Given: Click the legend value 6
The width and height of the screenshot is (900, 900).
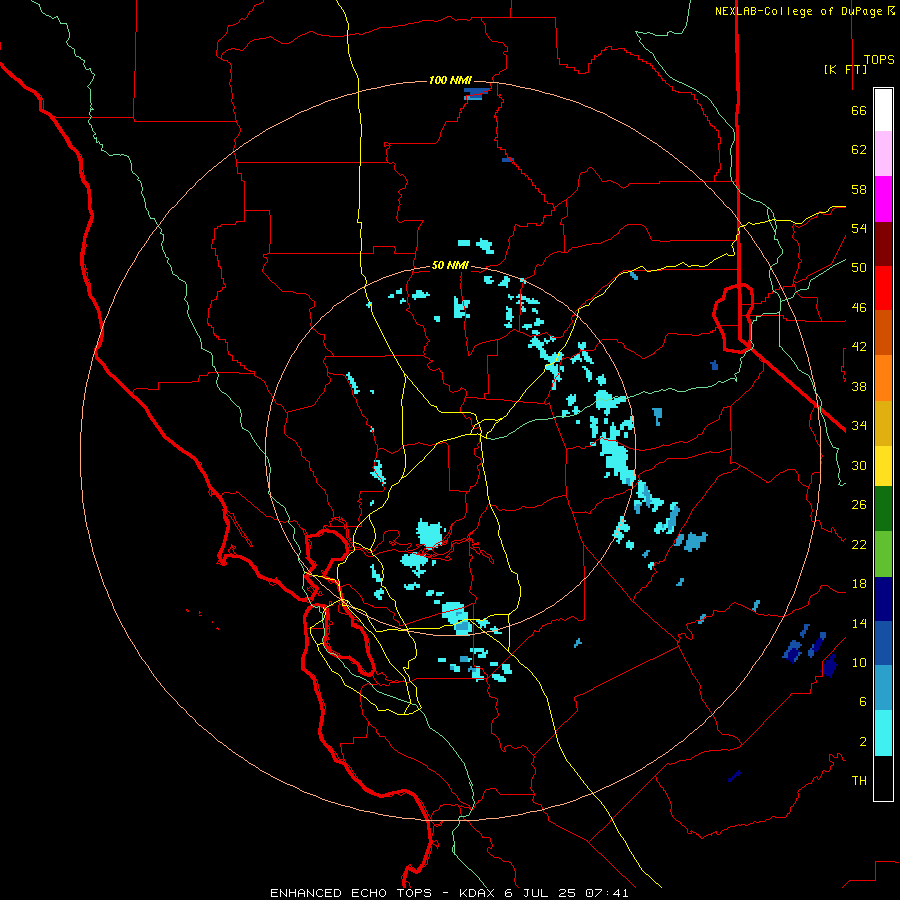Looking at the screenshot, I should (863, 702).
